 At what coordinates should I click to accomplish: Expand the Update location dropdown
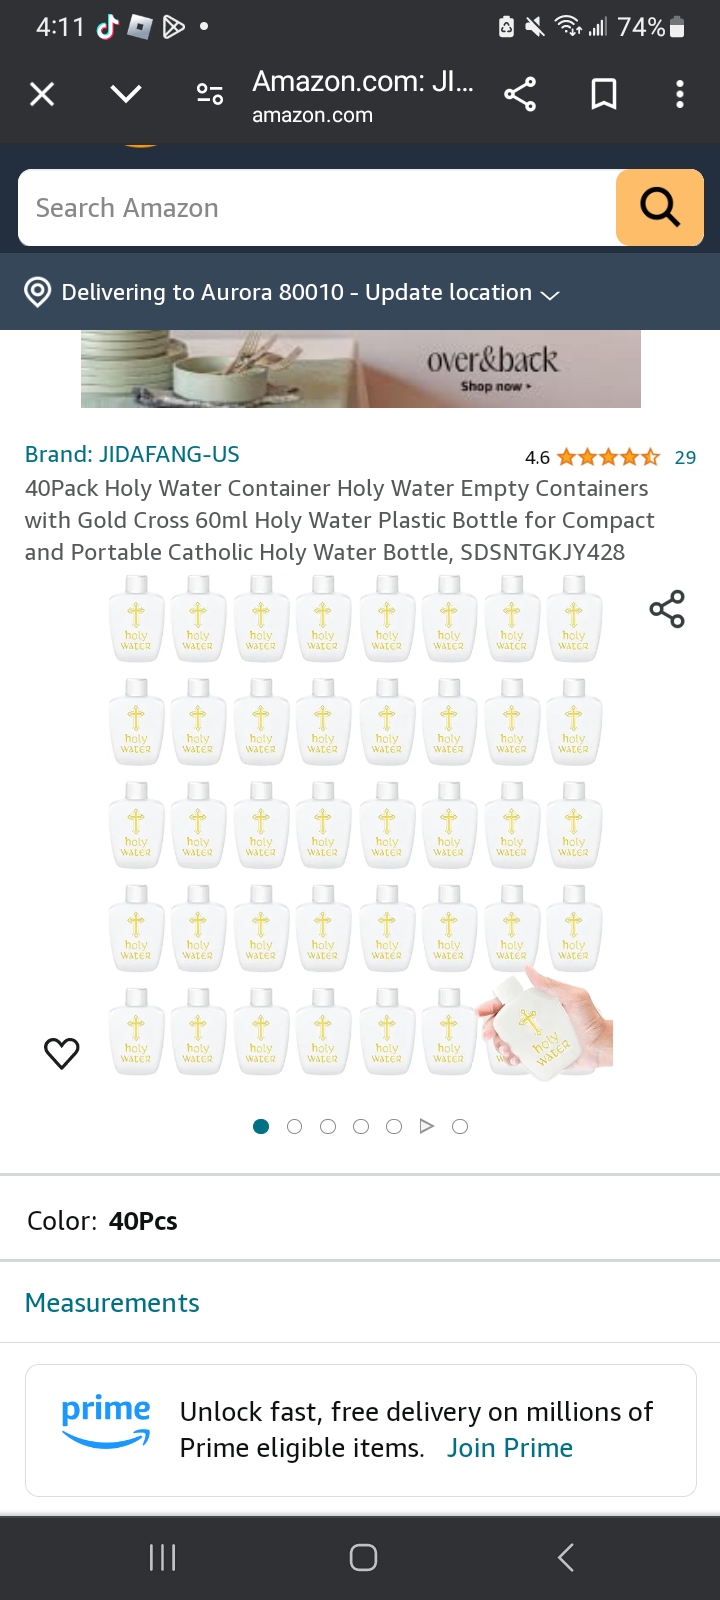549,294
